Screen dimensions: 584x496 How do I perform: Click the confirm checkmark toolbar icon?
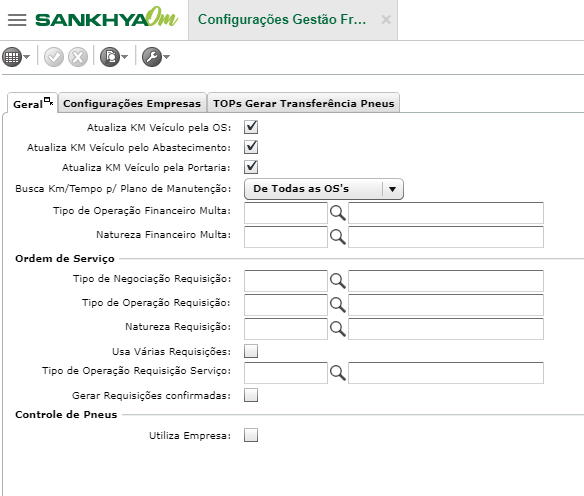(x=54, y=57)
